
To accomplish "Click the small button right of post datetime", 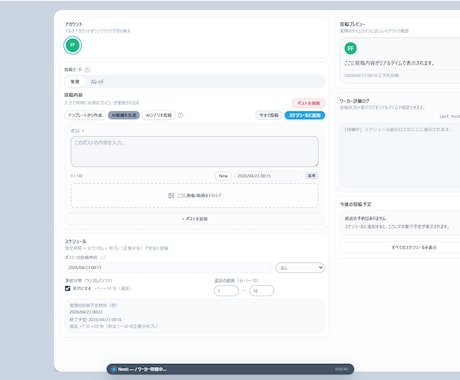I will tap(311, 176).
